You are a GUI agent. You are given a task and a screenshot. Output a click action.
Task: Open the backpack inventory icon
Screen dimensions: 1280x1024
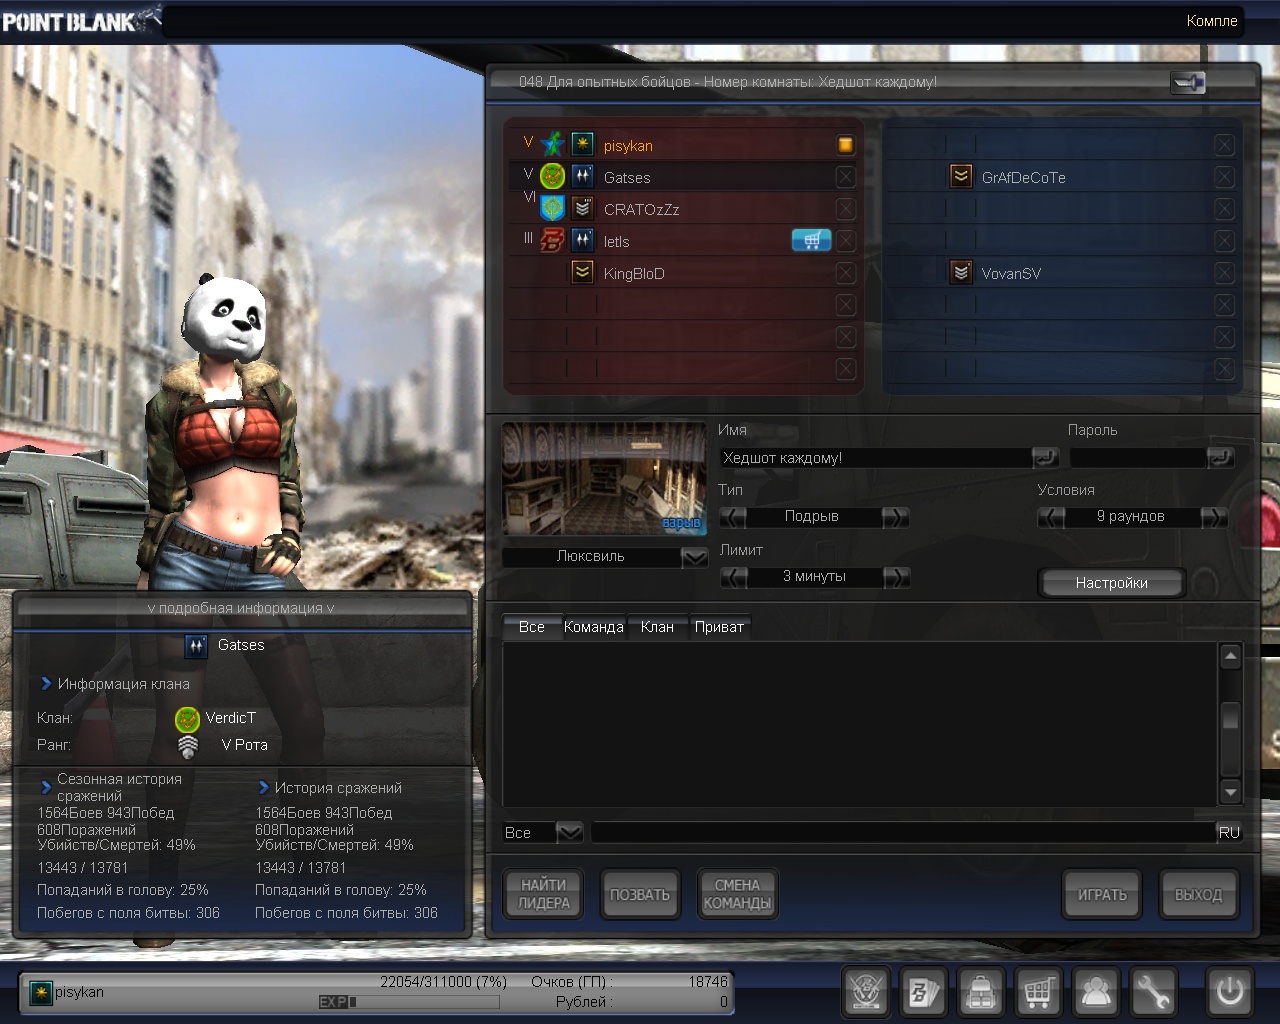click(x=981, y=992)
